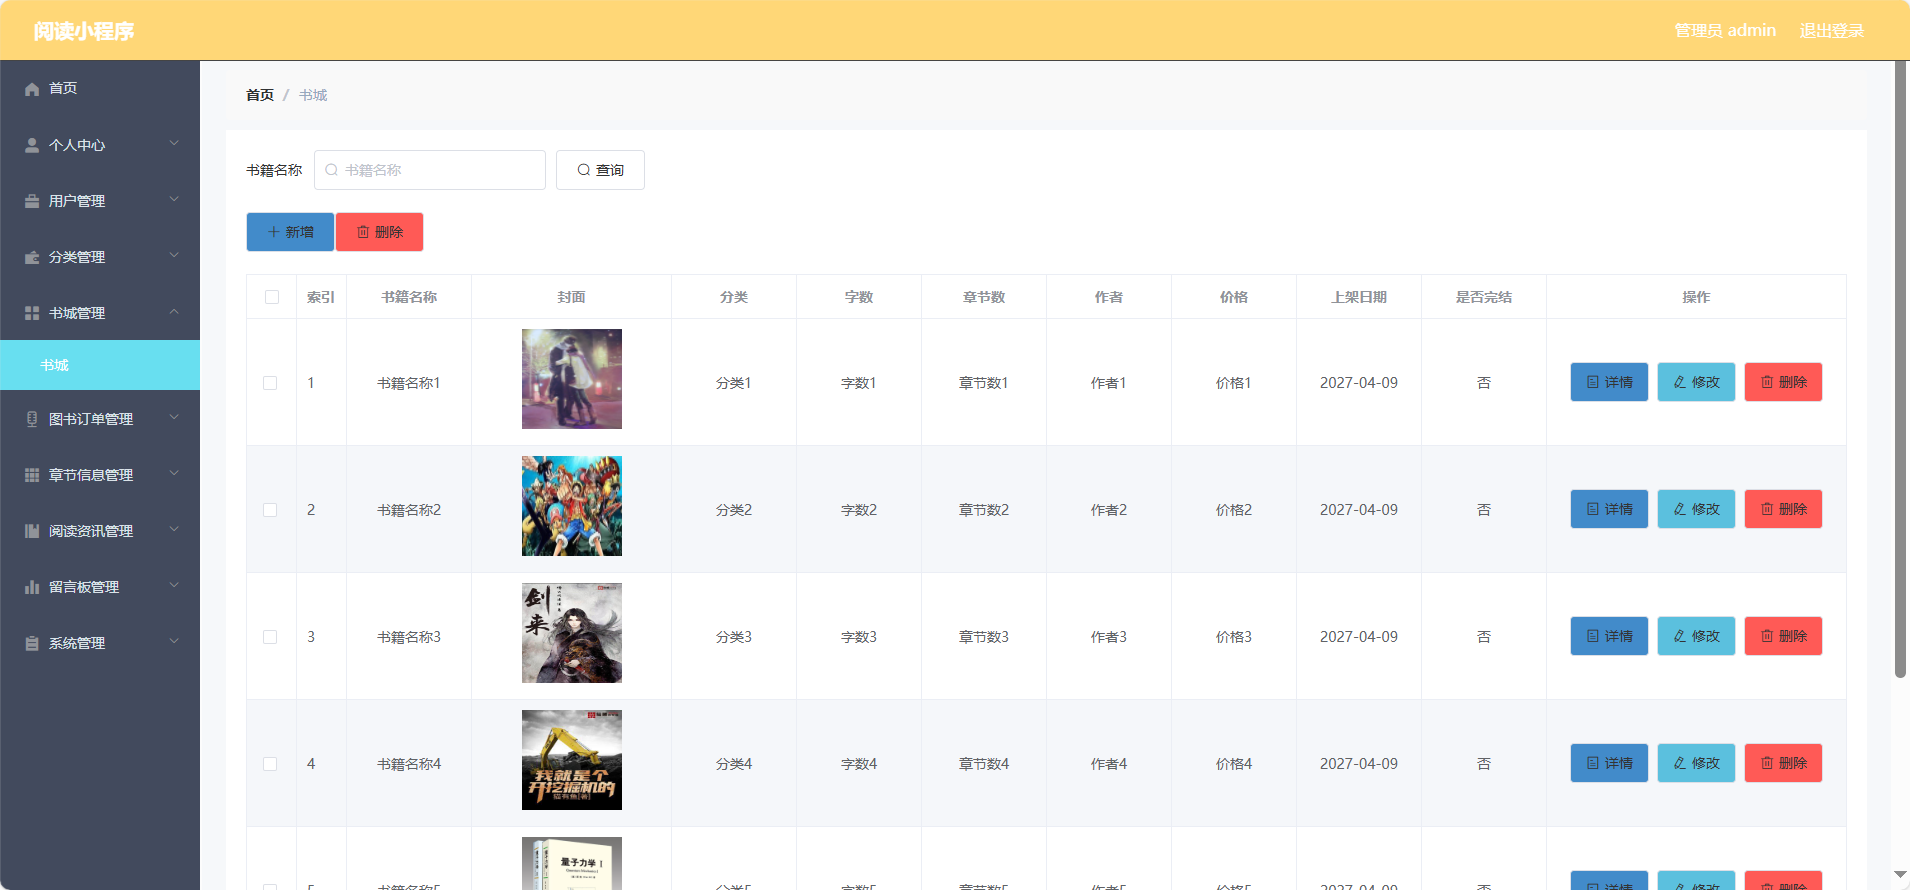The image size is (1910, 890).
Task: Click the pencil icon on 修改 for 书籍名称2
Action: click(1680, 509)
